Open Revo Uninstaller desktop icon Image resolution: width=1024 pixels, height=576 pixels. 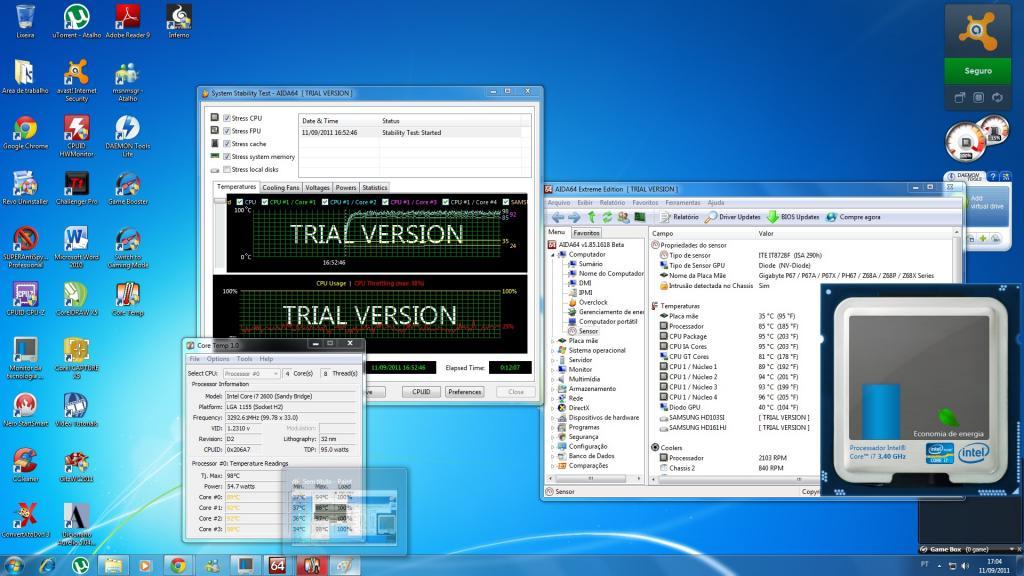25,189
